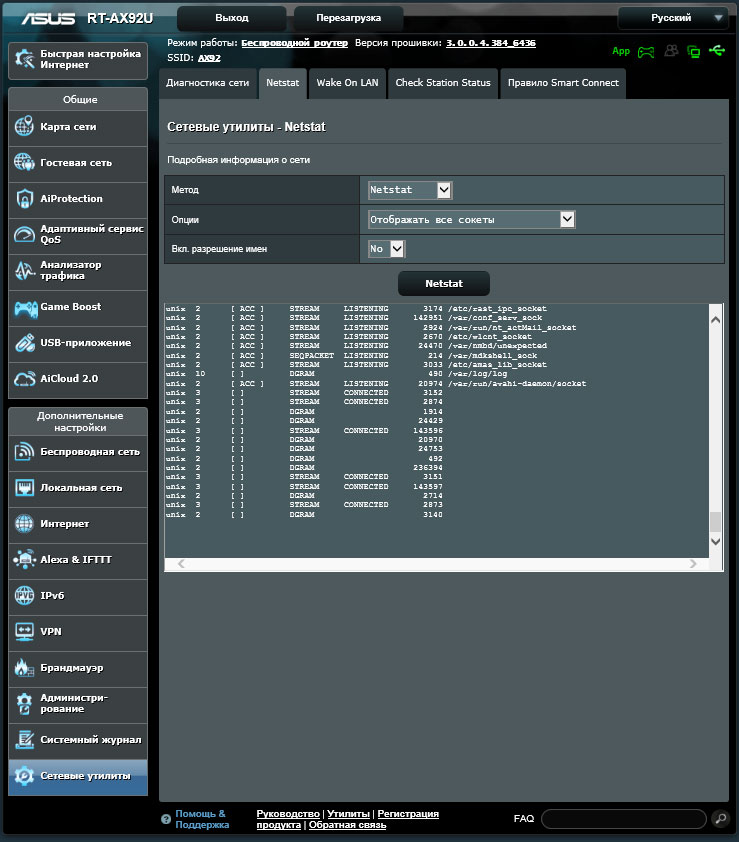739x842 pixels.
Task: Open Беспроводная сеть wireless icon
Action: point(25,452)
